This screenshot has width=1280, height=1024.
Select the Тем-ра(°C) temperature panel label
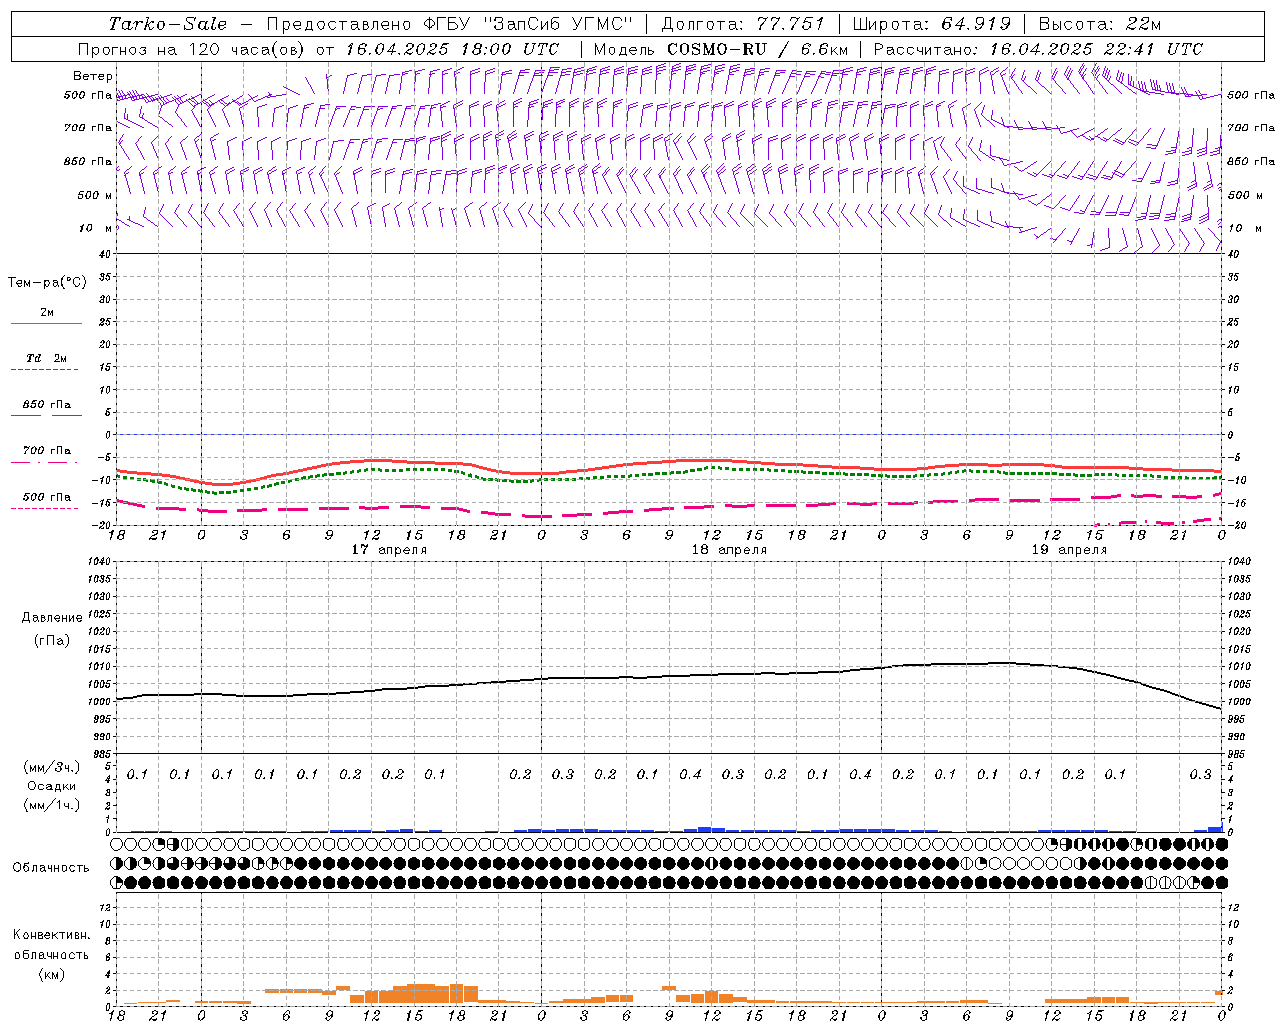click(47, 283)
